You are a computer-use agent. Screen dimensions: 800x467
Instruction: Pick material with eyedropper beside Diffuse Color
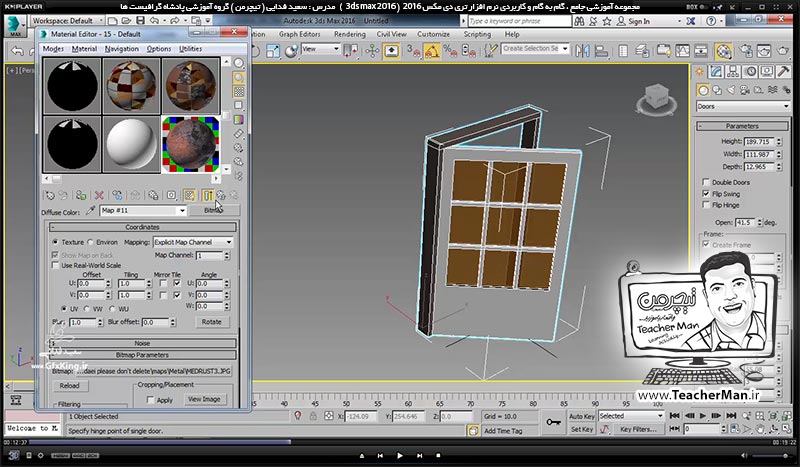pos(90,210)
